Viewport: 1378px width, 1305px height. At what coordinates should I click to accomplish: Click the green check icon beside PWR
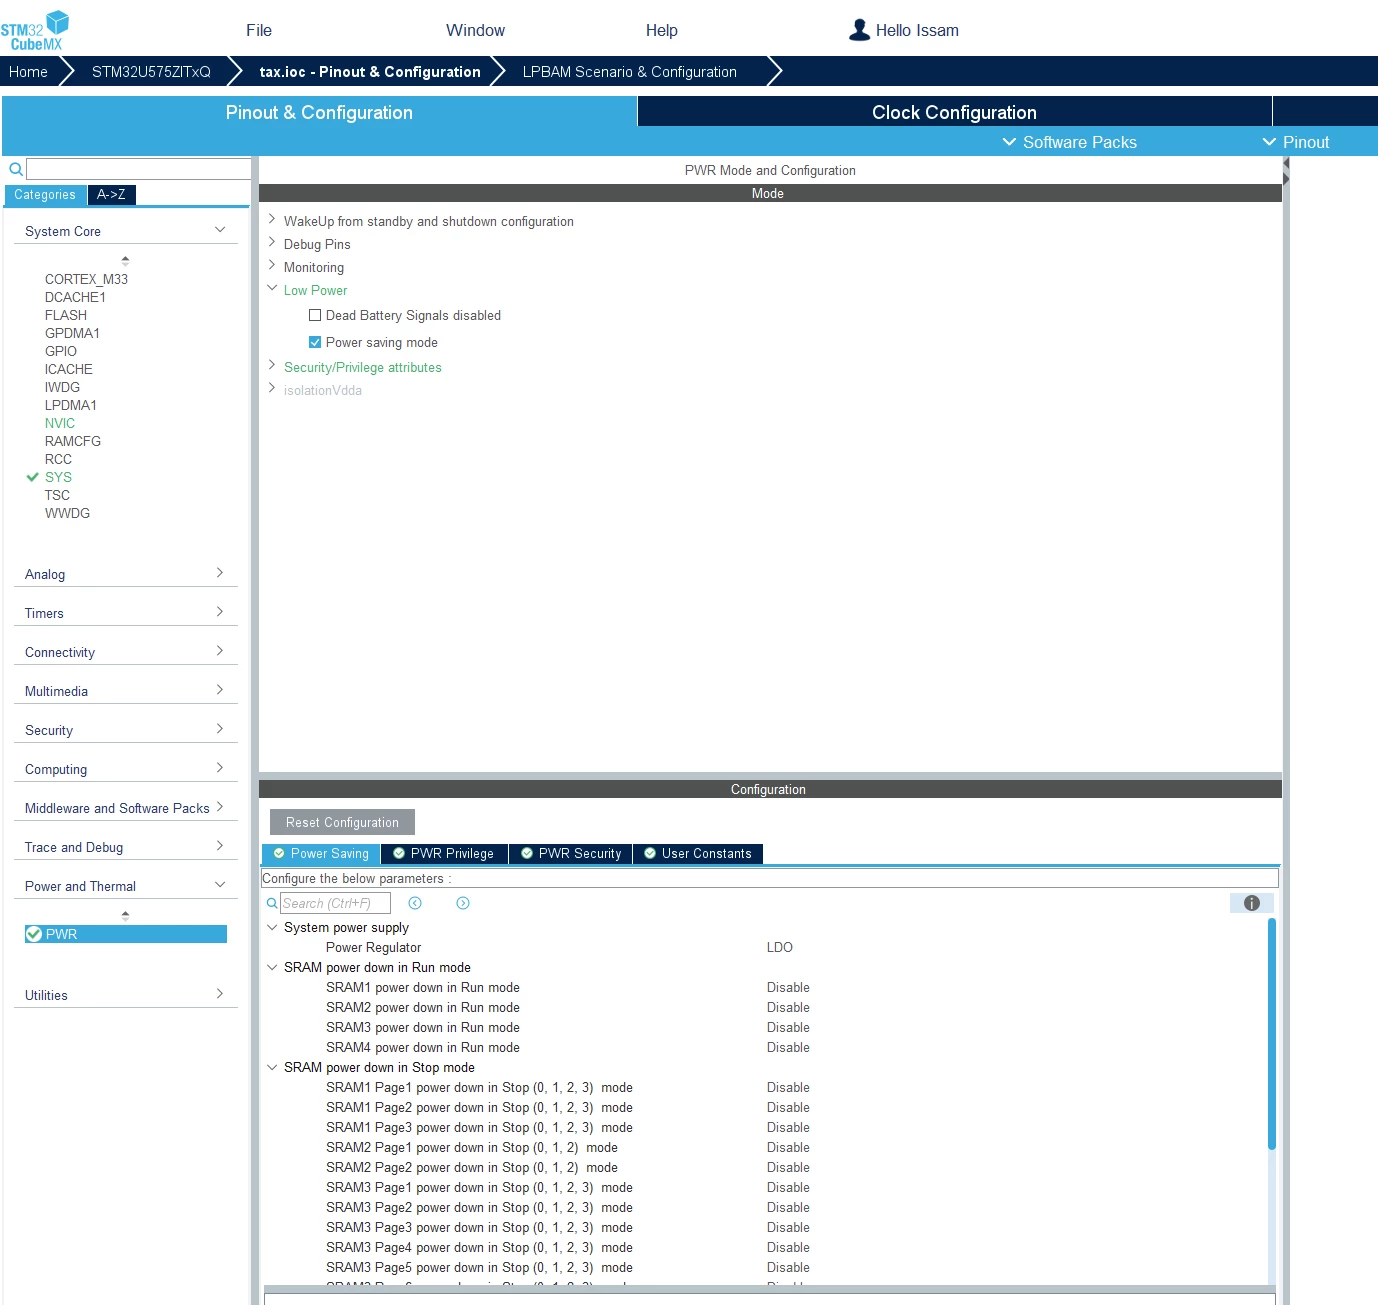tap(34, 934)
